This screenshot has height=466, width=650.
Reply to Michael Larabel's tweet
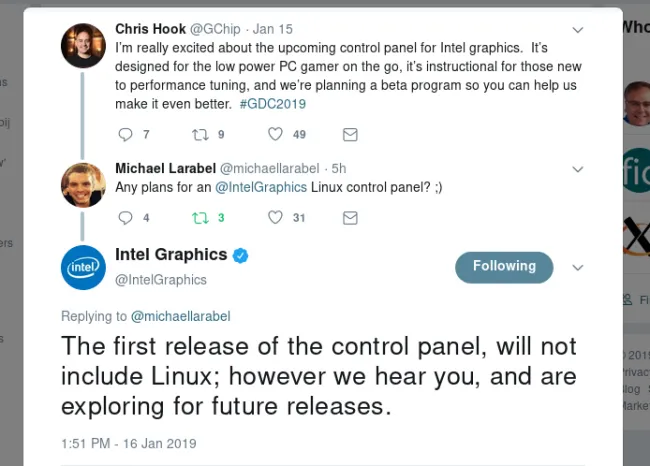(125, 218)
